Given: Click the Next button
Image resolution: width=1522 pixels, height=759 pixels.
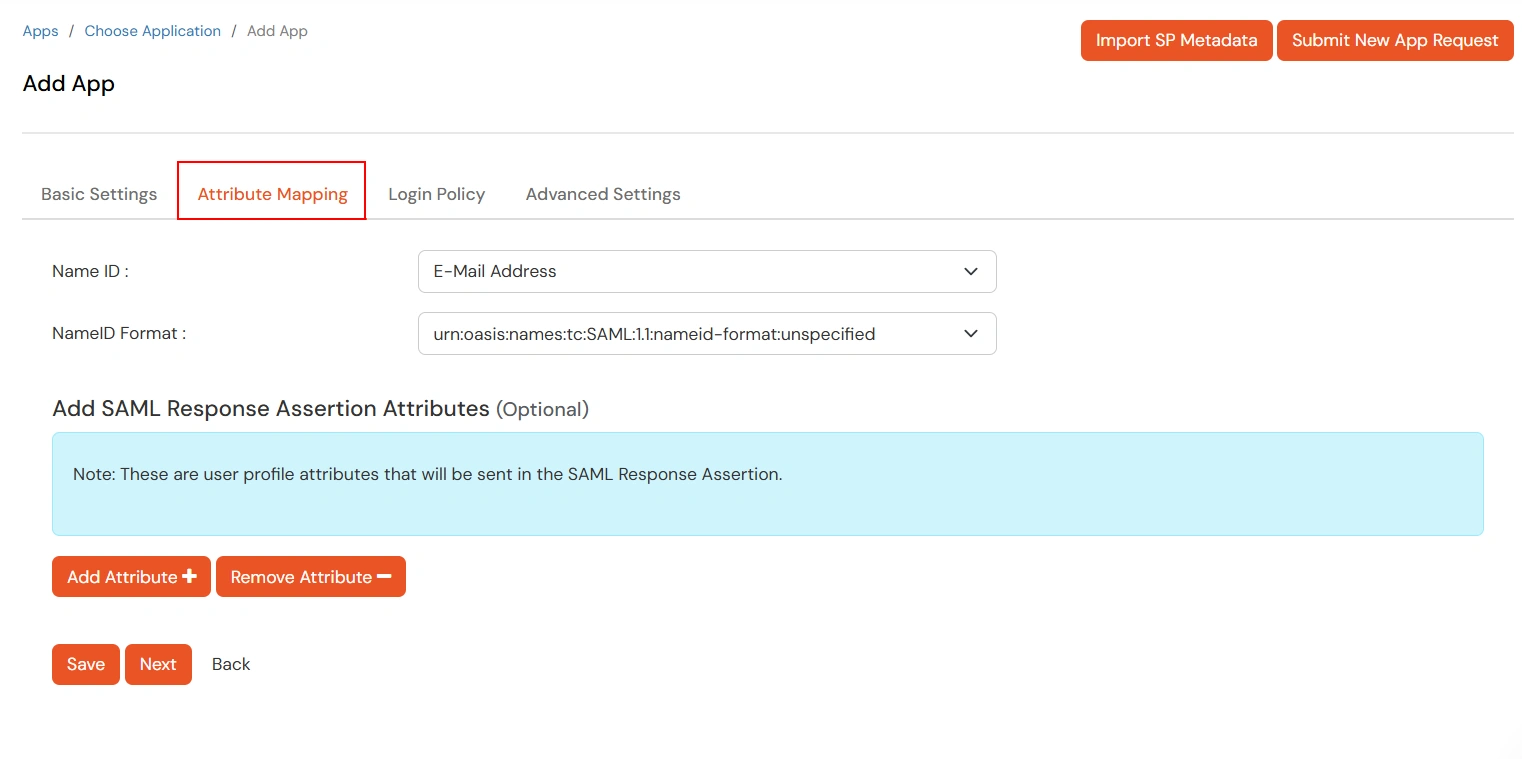Looking at the screenshot, I should click(x=158, y=663).
